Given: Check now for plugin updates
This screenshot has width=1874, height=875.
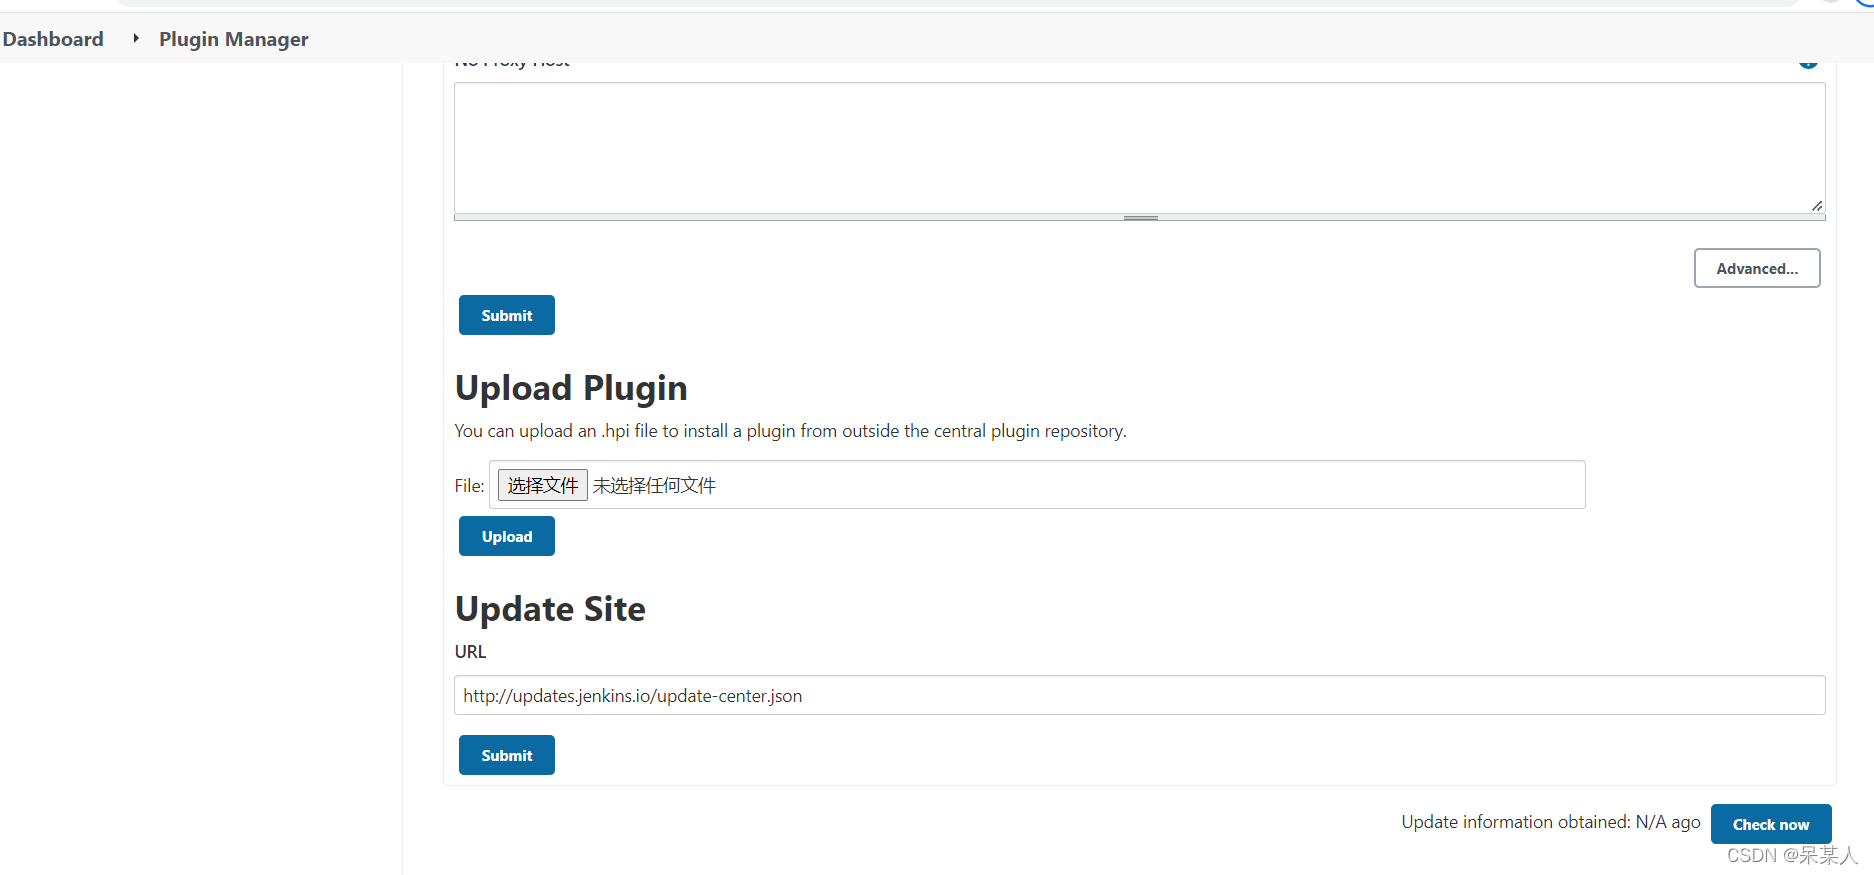Looking at the screenshot, I should coord(1770,824).
